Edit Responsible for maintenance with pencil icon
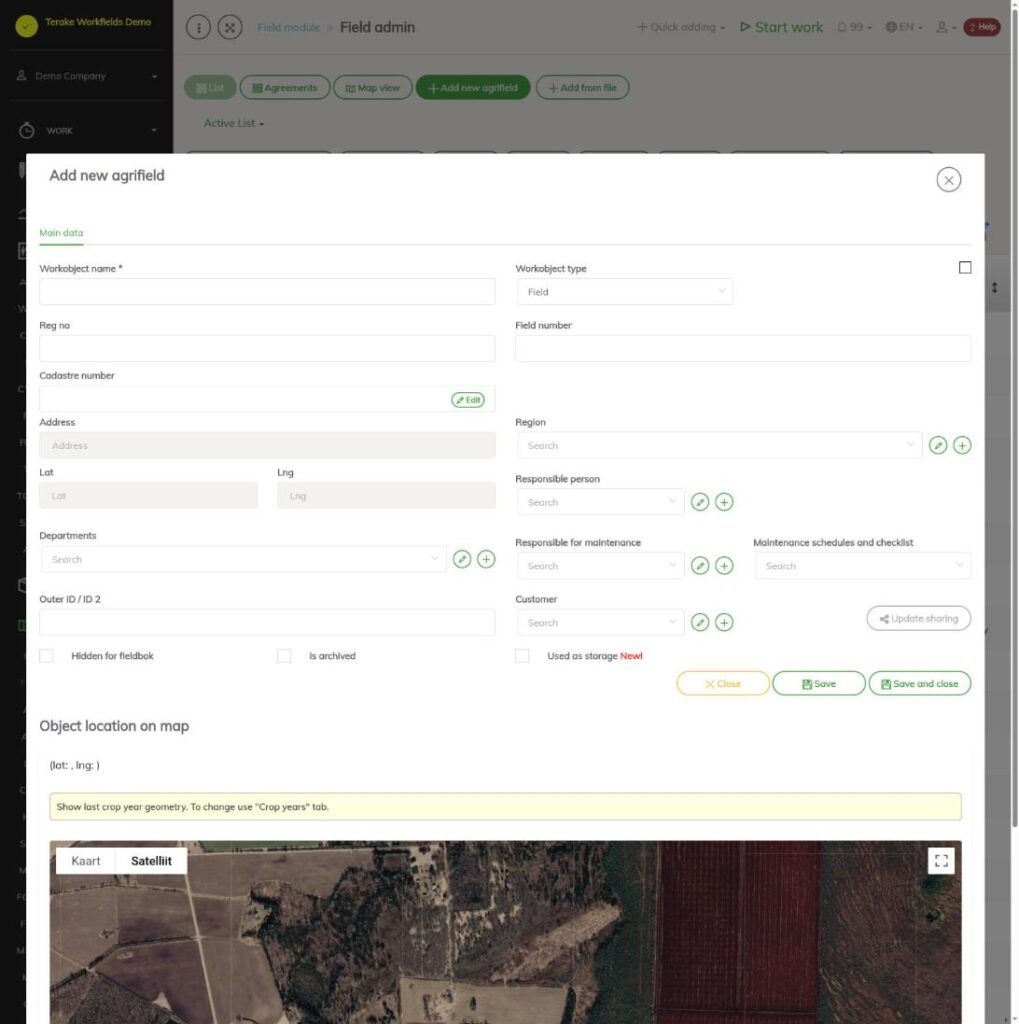Viewport: 1019px width, 1024px height. click(700, 566)
